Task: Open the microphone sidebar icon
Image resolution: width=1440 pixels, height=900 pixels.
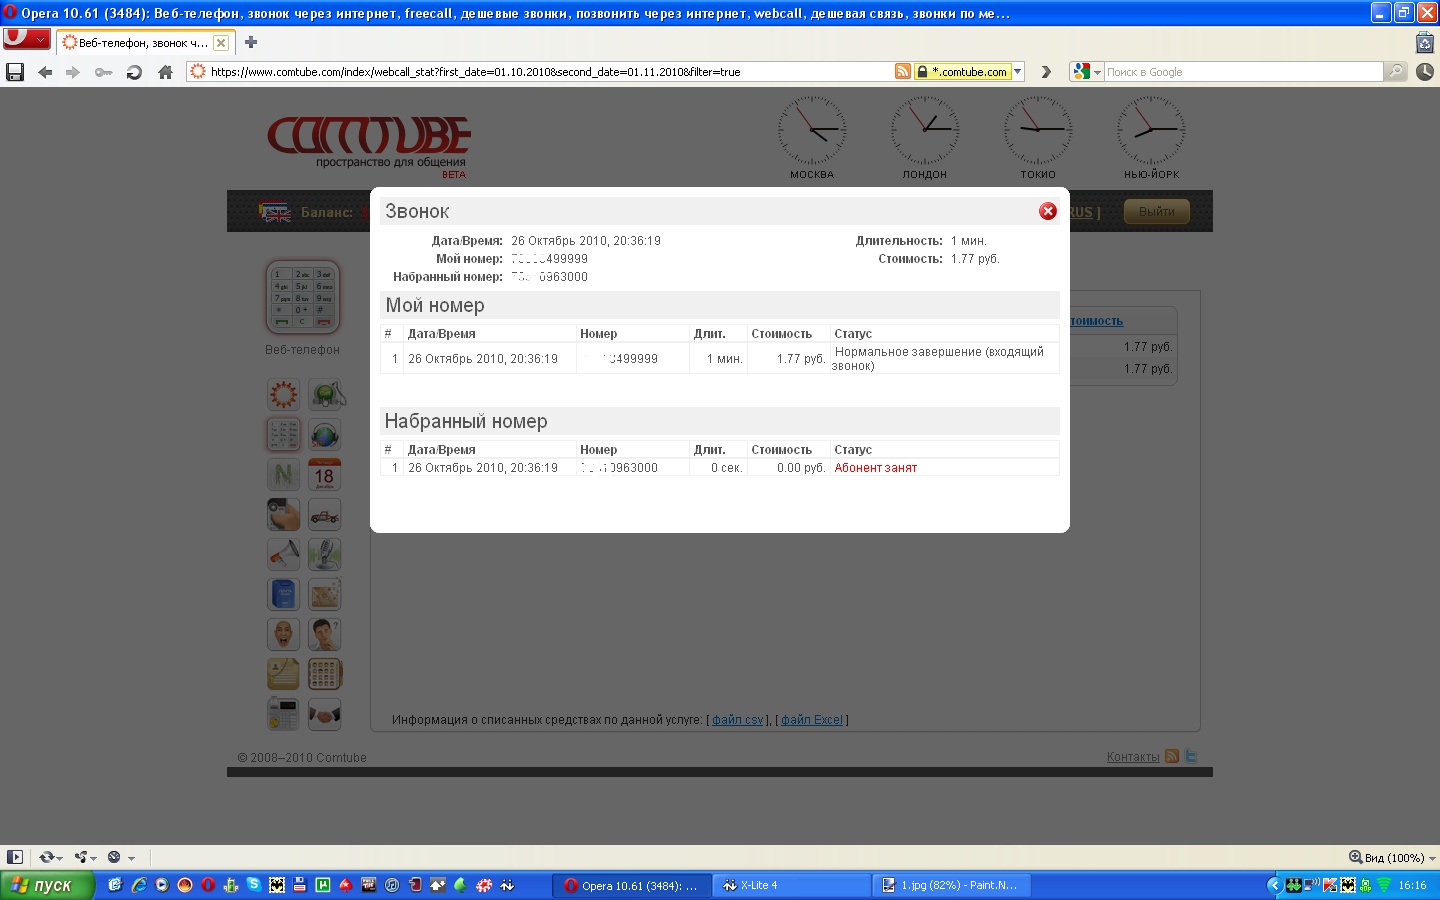Action: [325, 554]
